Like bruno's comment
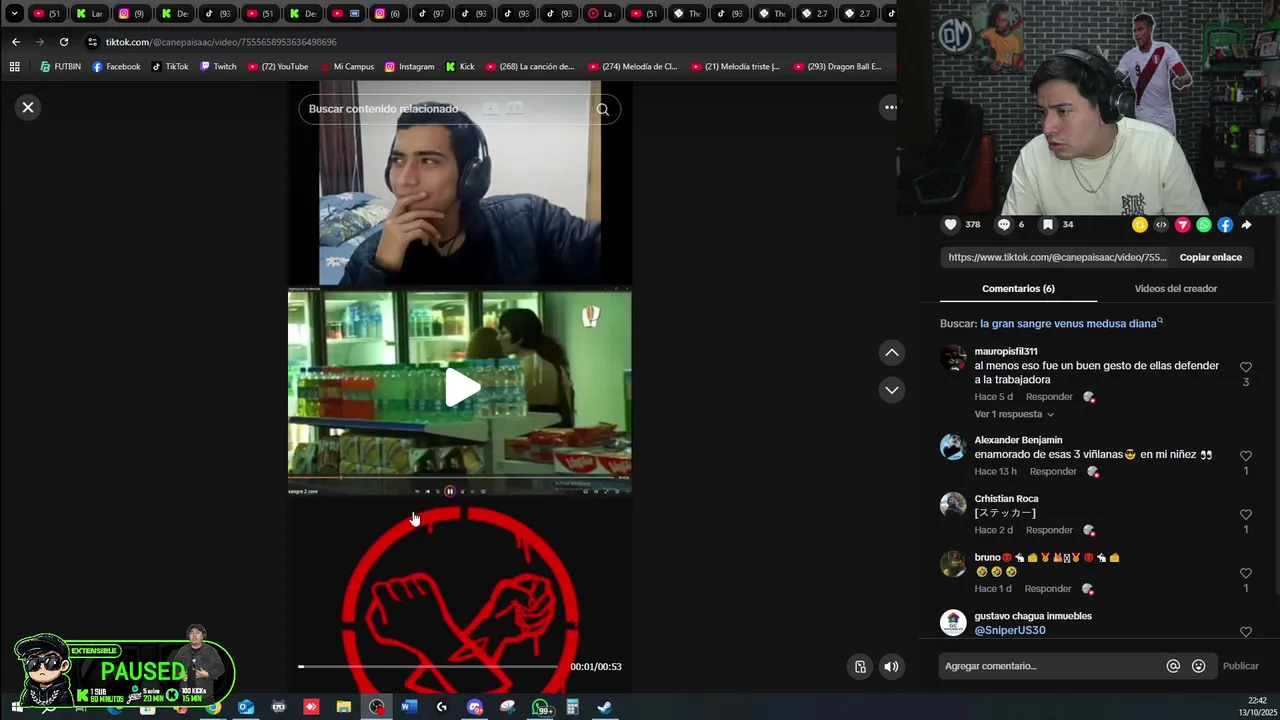Image resolution: width=1280 pixels, height=720 pixels. (x=1246, y=574)
